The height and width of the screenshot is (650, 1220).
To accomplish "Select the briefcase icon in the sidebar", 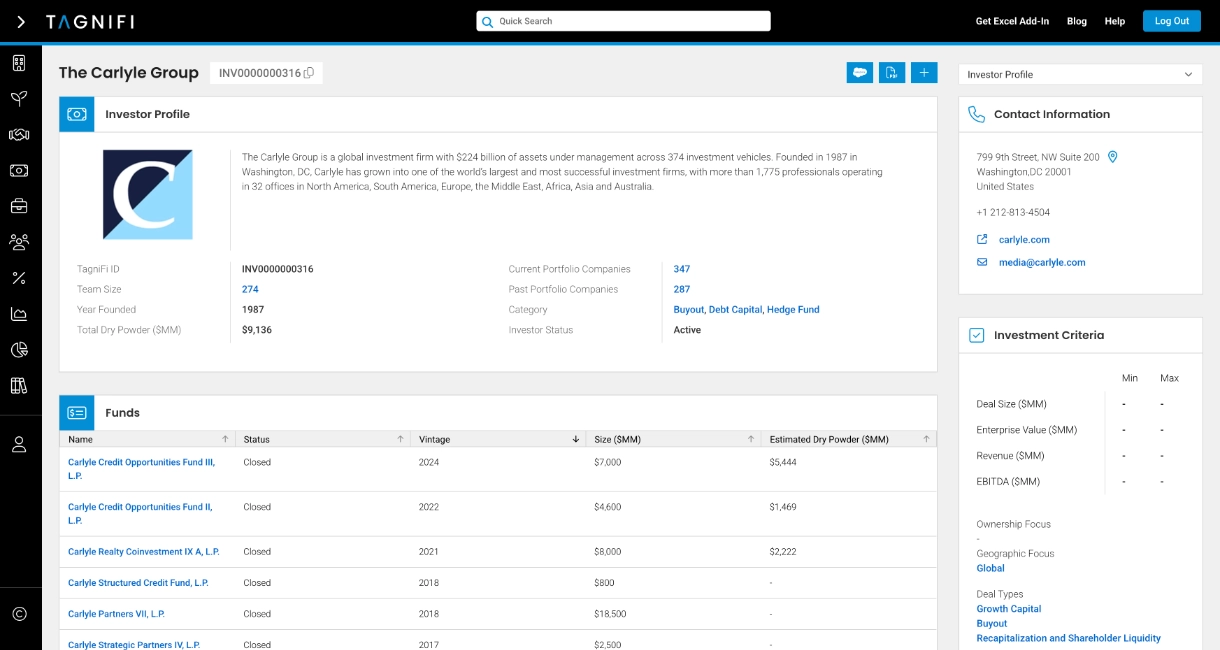I will point(20,206).
